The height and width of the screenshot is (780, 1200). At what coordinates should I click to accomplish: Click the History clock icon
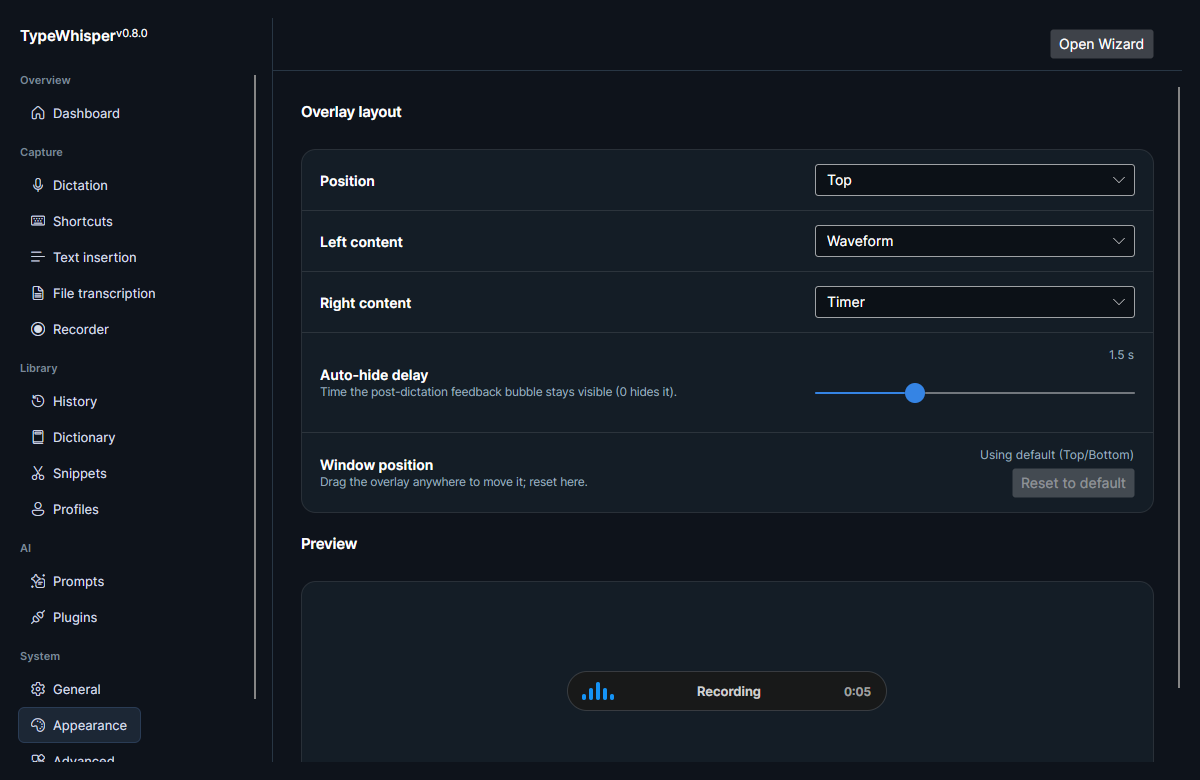click(x=38, y=401)
